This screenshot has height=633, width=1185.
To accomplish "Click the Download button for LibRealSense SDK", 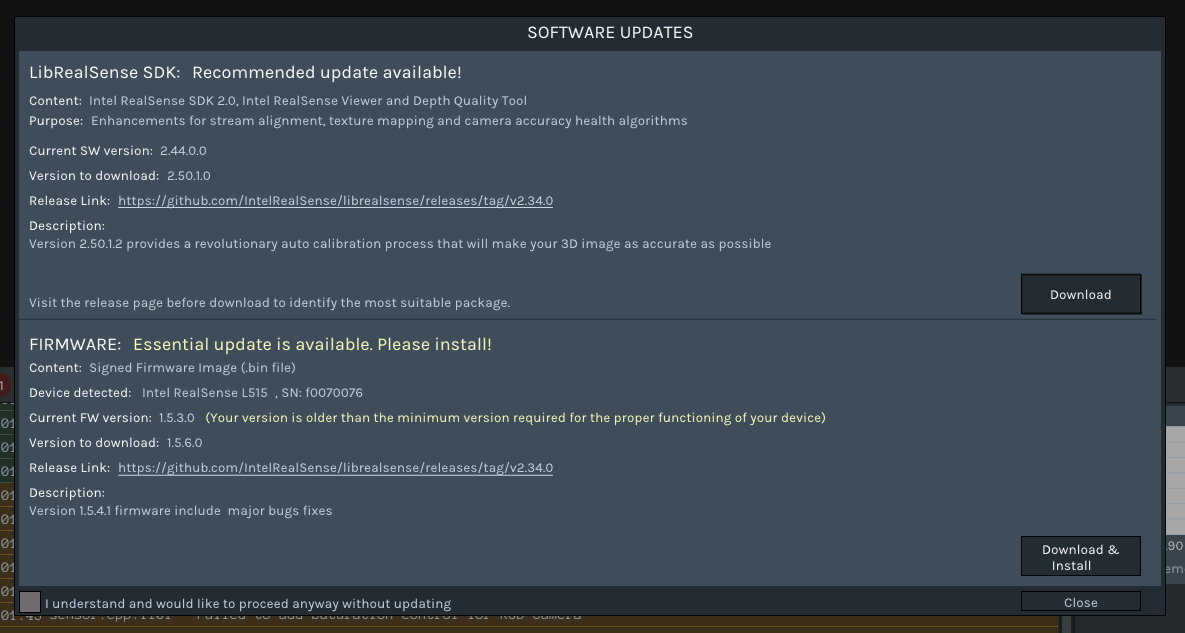I will point(1081,295).
